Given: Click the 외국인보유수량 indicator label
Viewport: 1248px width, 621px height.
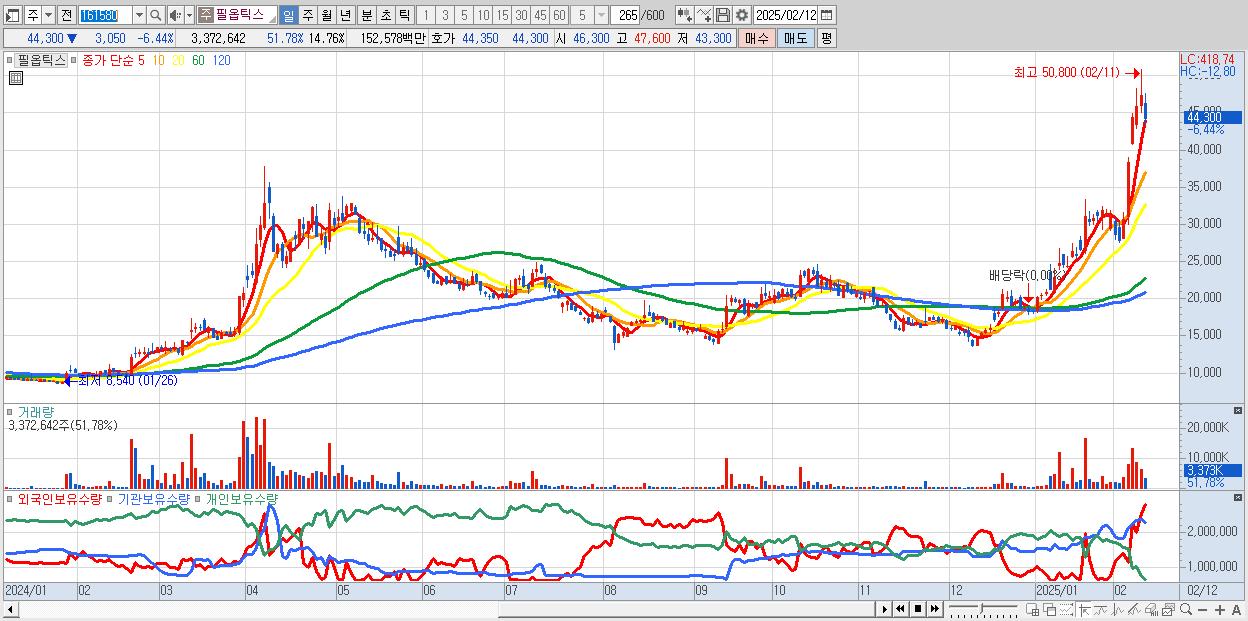Looking at the screenshot, I should point(60,498).
